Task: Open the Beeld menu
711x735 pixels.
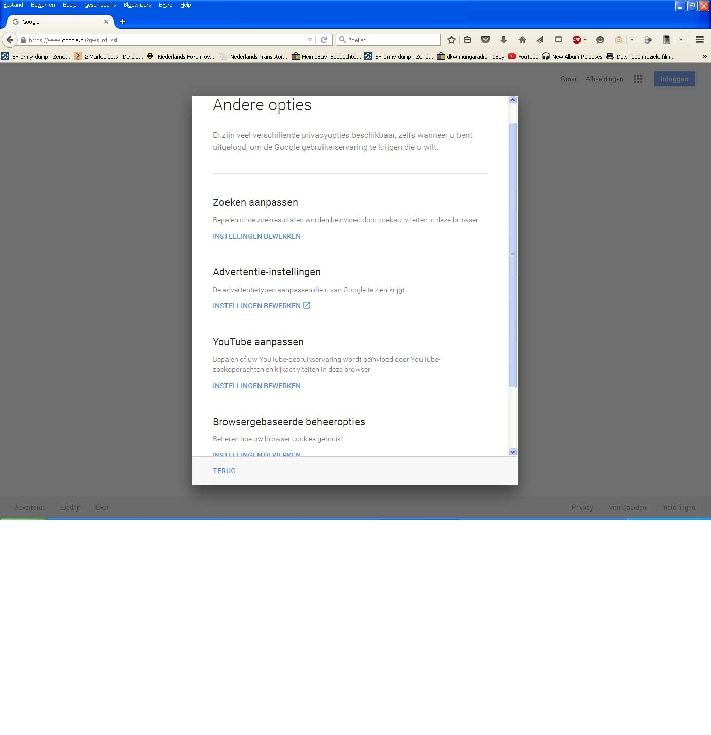Action: (69, 5)
